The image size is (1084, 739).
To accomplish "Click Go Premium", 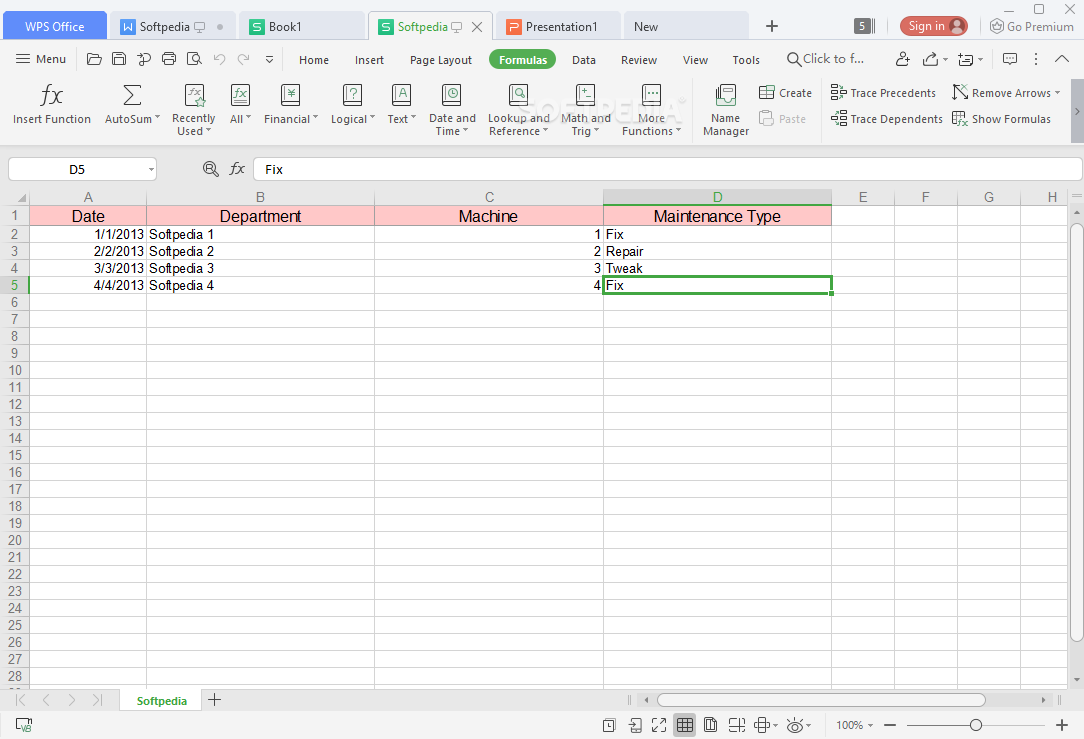I will coord(1031,26).
